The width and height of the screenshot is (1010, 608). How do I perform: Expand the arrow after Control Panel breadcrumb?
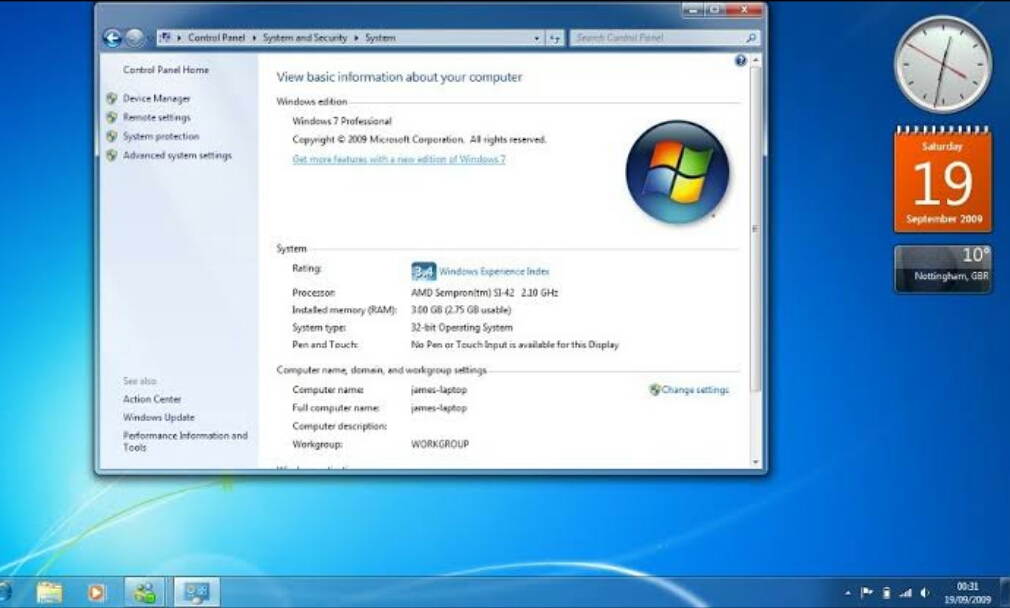[x=255, y=38]
